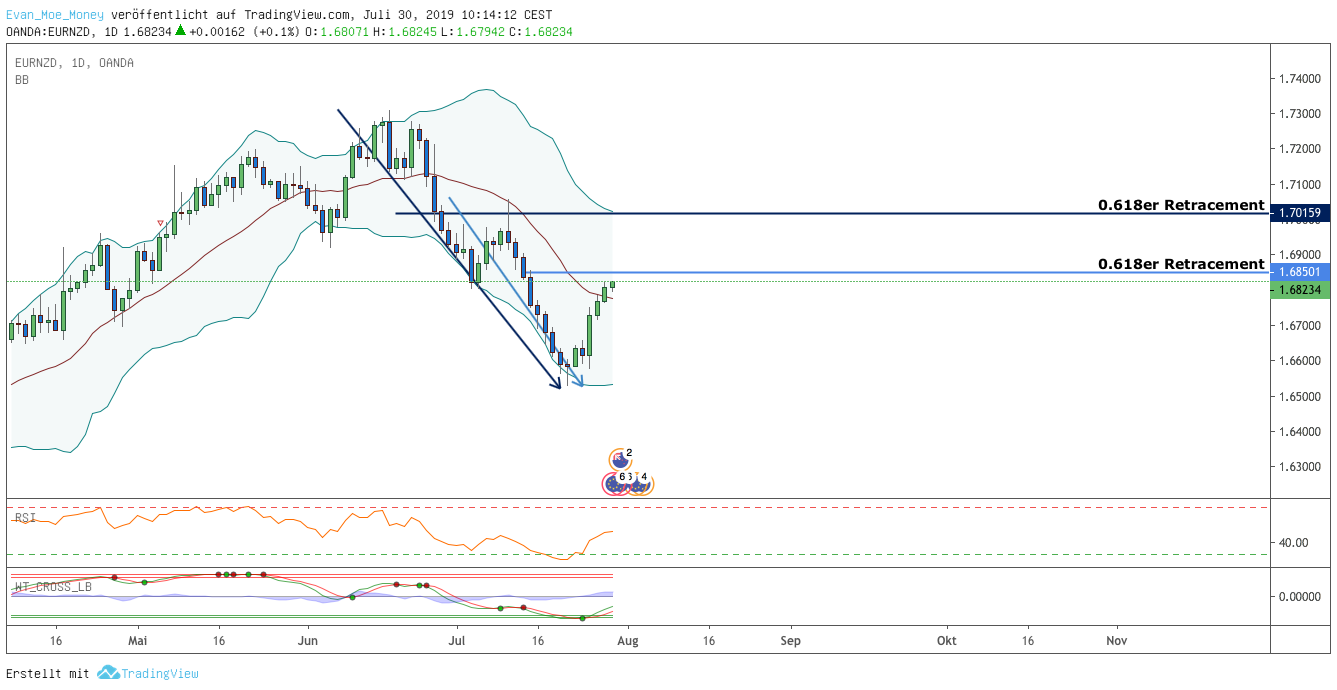Image resolution: width=1337 pixels, height=690 pixels.
Task: Select the retracement text beside 1.68501
Action: 1181,264
